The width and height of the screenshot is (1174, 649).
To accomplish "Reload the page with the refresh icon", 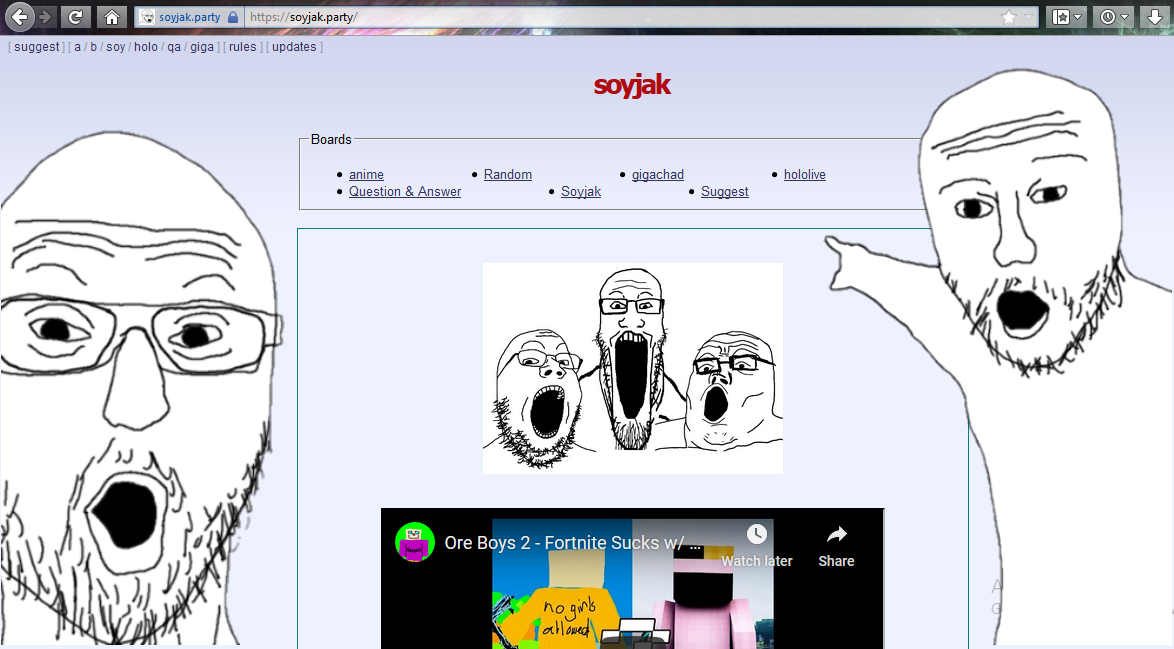I will pos(75,17).
